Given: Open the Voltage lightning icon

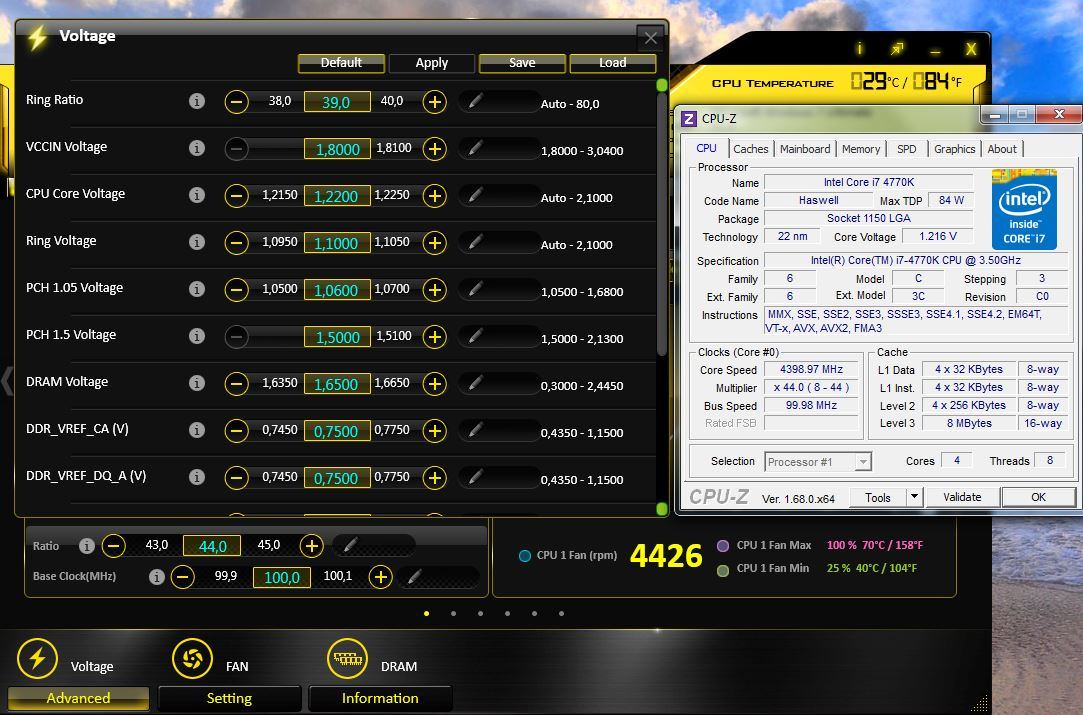Looking at the screenshot, I should coord(37,658).
